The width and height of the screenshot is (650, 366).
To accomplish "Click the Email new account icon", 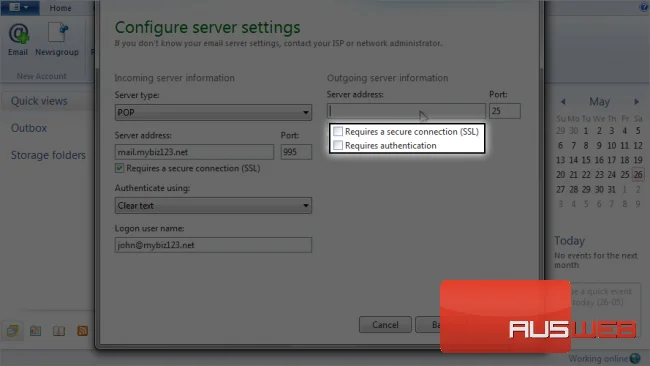I will click(x=18, y=40).
